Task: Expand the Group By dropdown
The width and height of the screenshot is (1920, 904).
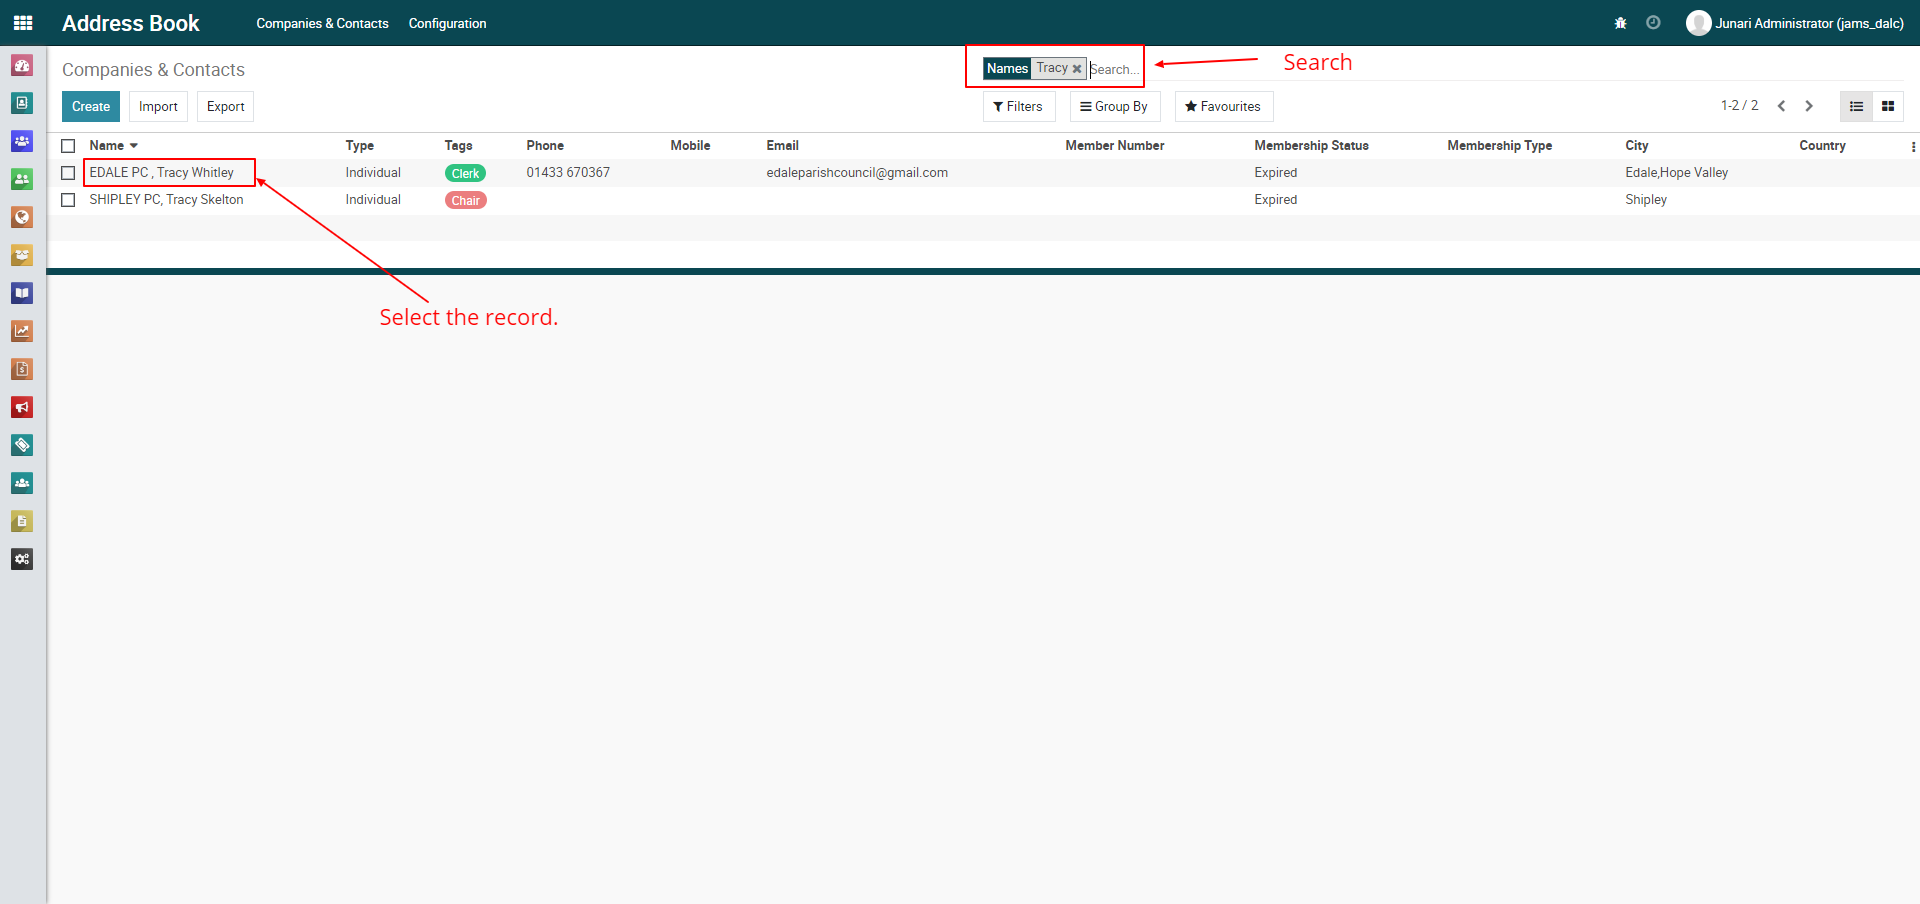Action: tap(1114, 107)
